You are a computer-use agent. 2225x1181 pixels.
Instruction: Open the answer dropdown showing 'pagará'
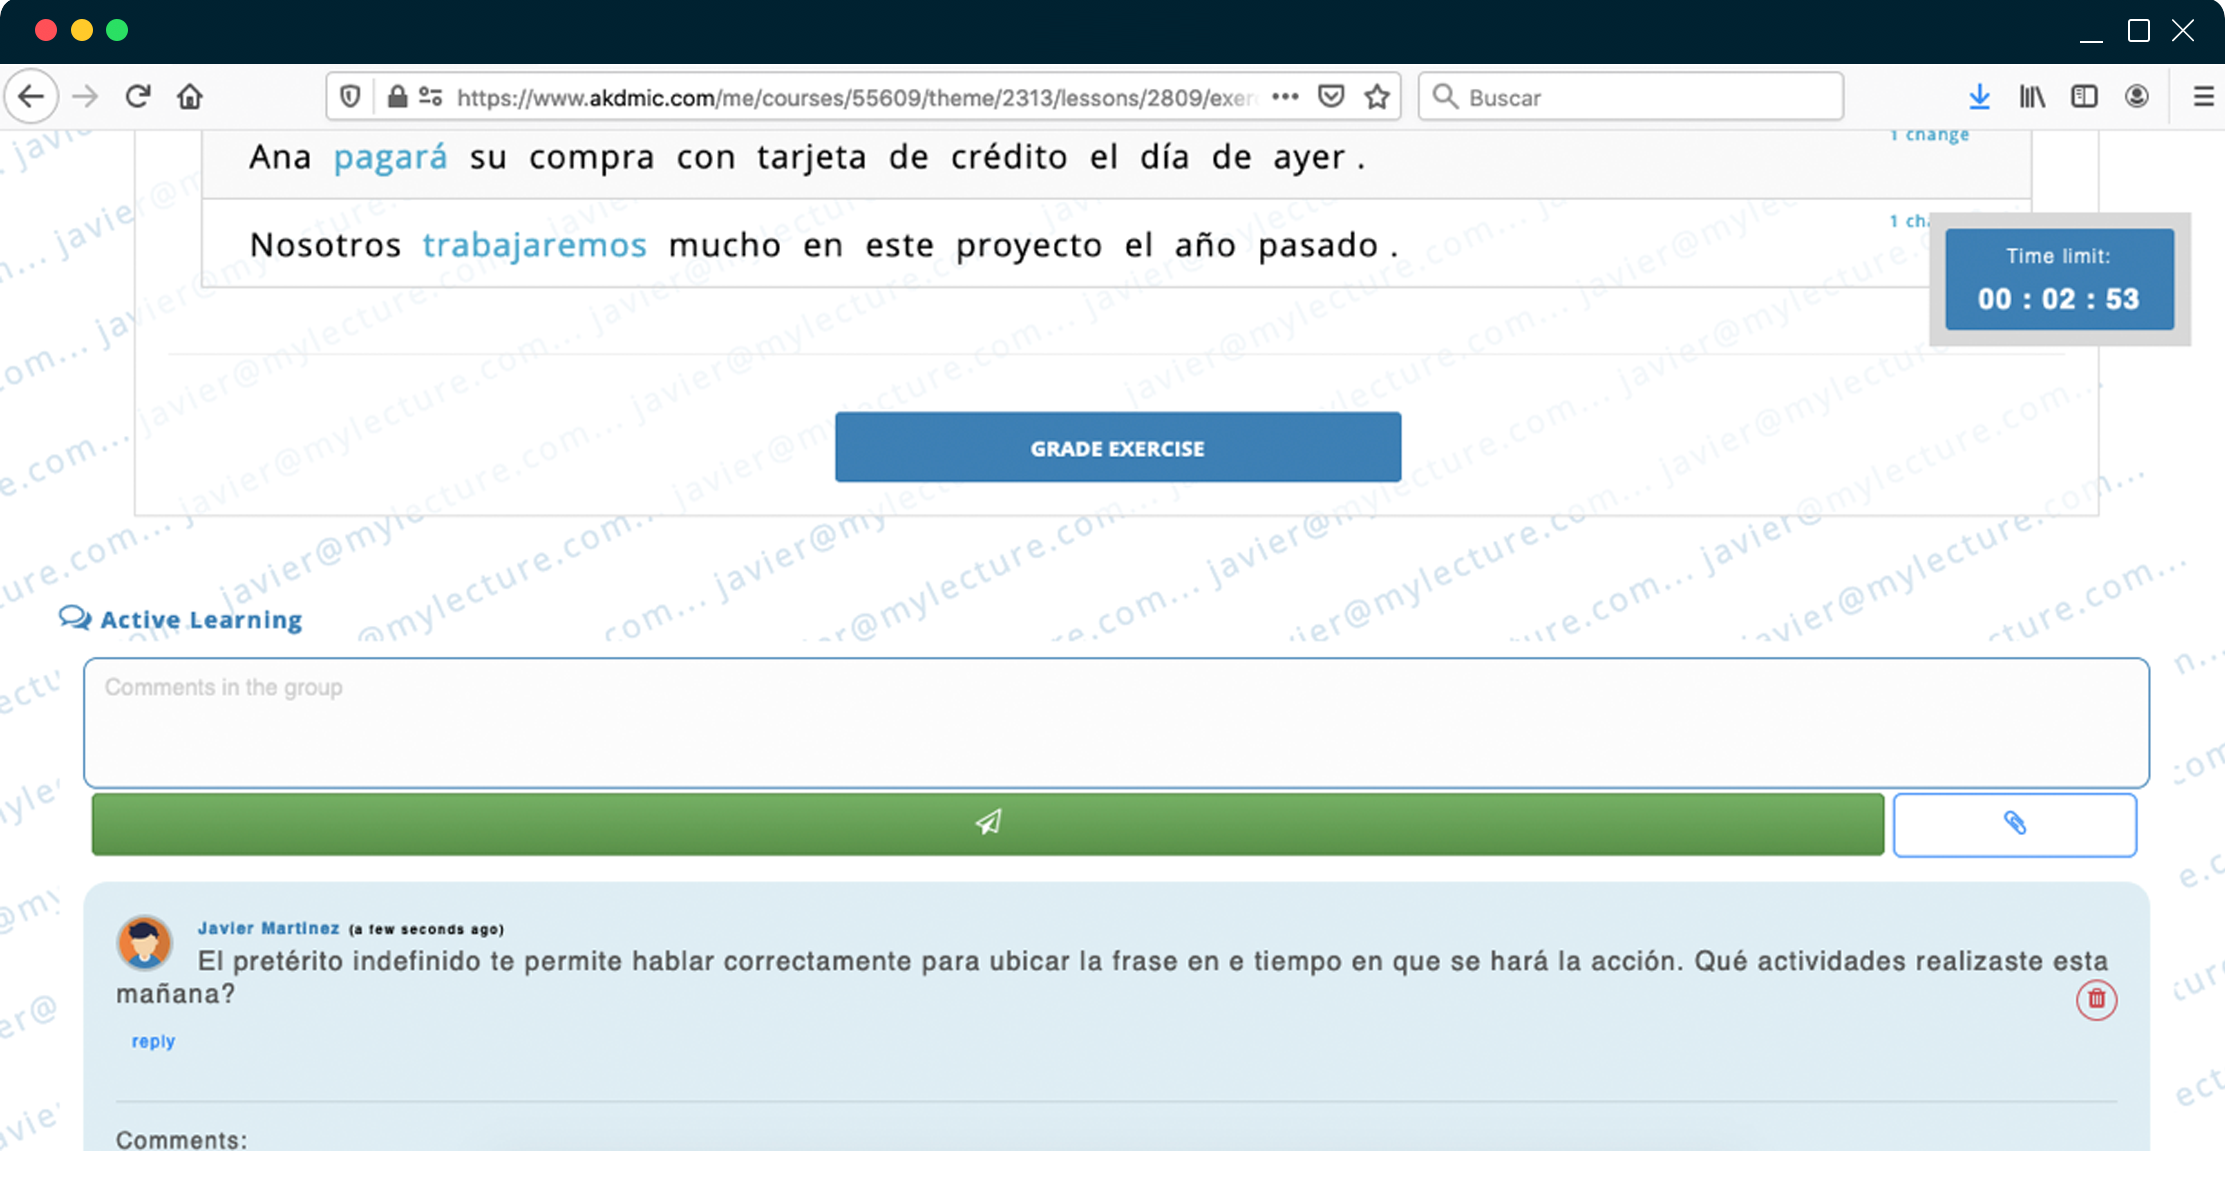point(390,157)
